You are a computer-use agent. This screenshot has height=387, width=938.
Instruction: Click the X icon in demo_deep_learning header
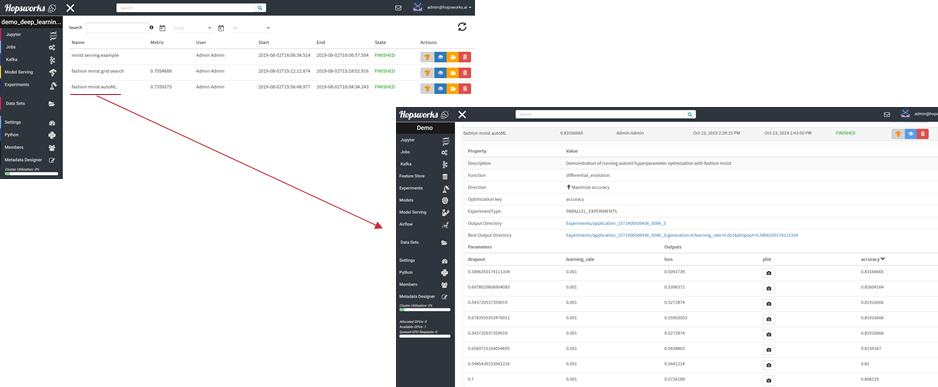[x=71, y=8]
